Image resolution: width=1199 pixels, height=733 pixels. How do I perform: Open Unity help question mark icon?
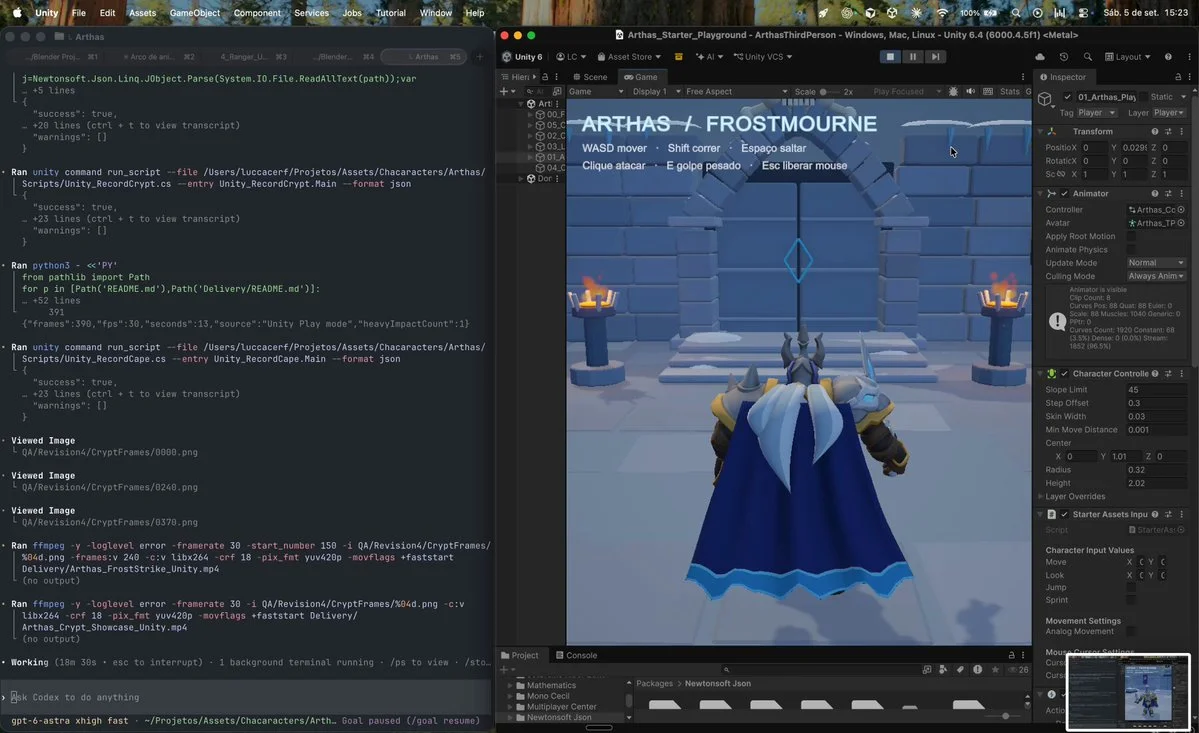click(x=1168, y=57)
